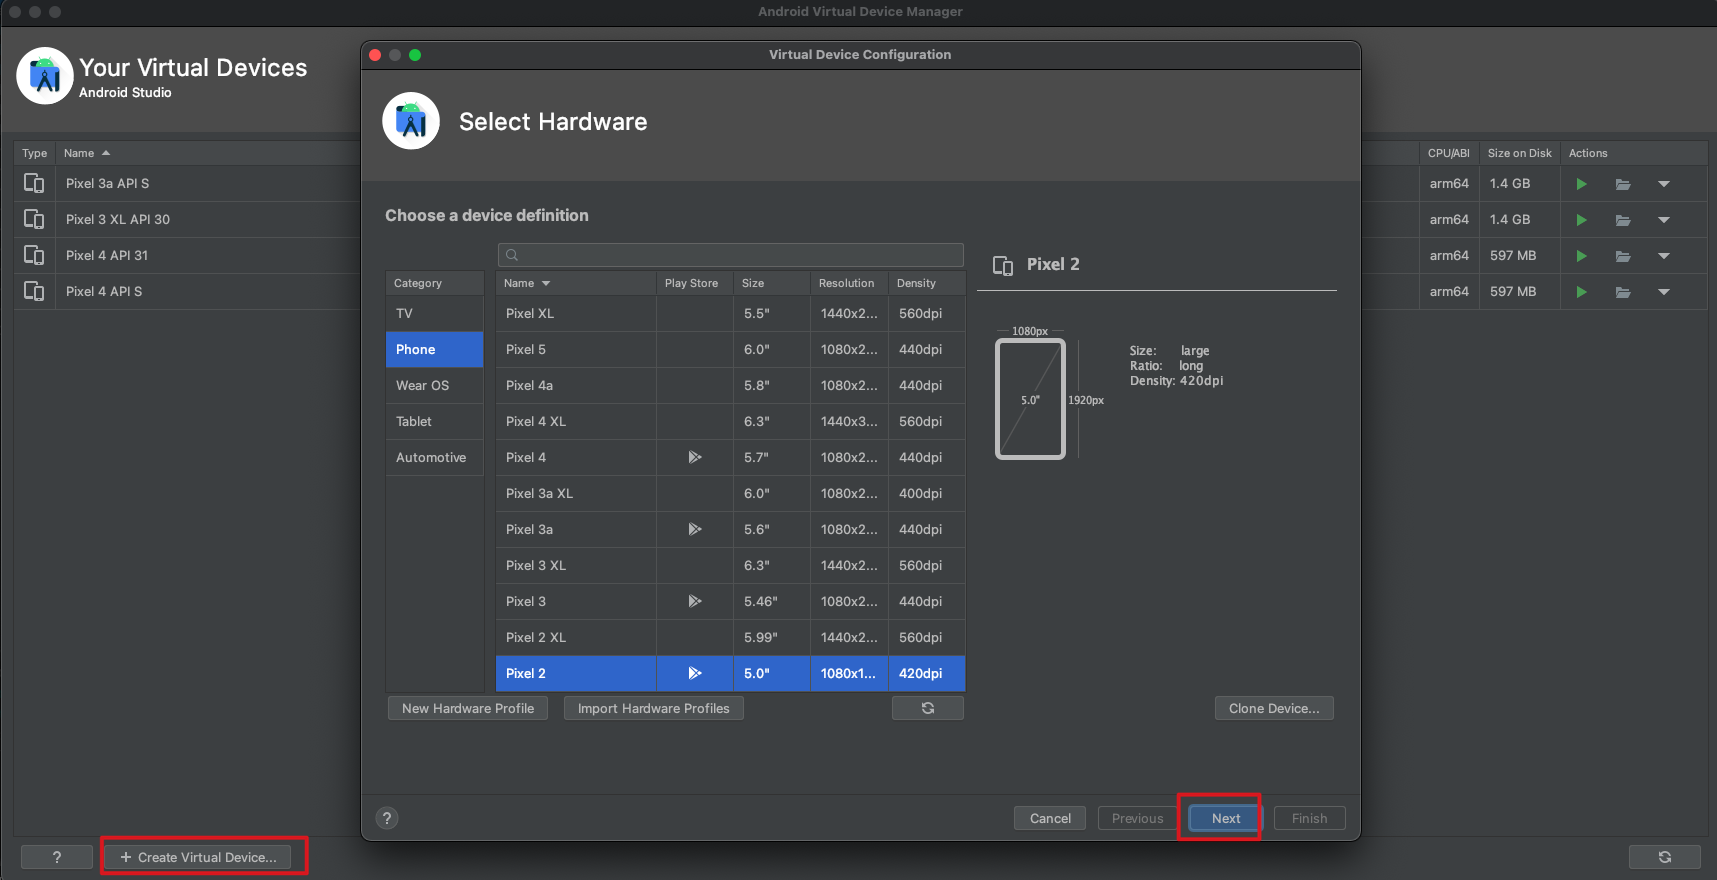
Task: Open New Hardware Profile
Action: coord(467,708)
